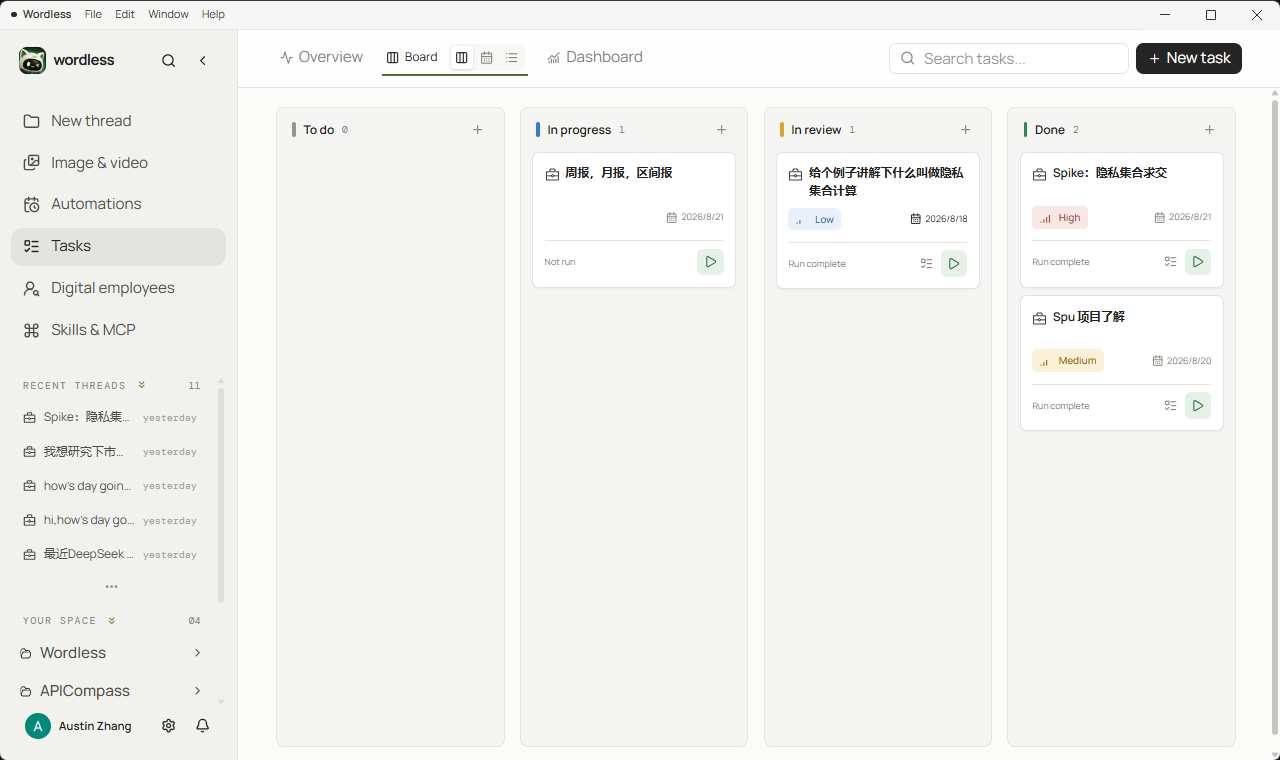Image resolution: width=1280 pixels, height=760 pixels.
Task: Click the New task button
Action: [1189, 58]
